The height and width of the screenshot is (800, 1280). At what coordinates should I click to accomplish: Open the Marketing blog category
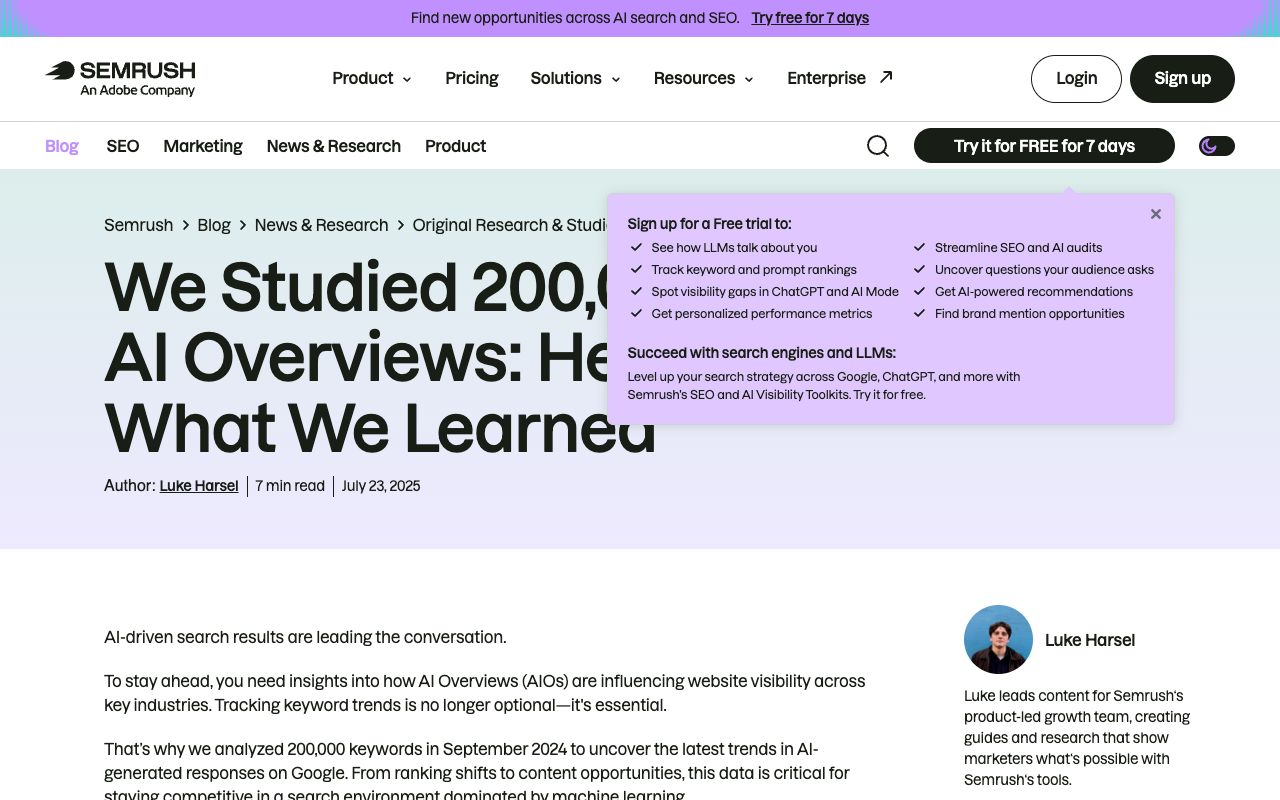(203, 146)
